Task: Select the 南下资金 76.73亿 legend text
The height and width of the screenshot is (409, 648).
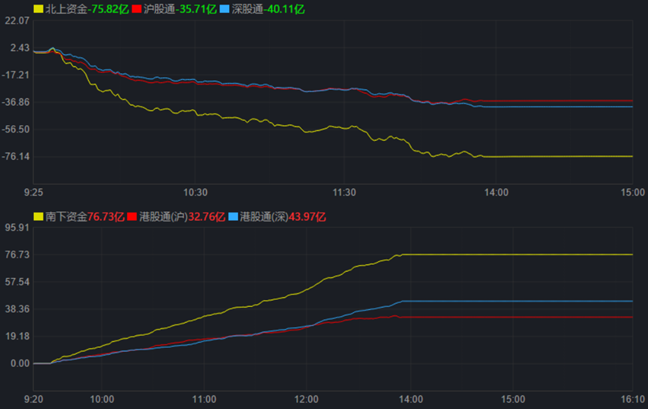Action: point(78,215)
